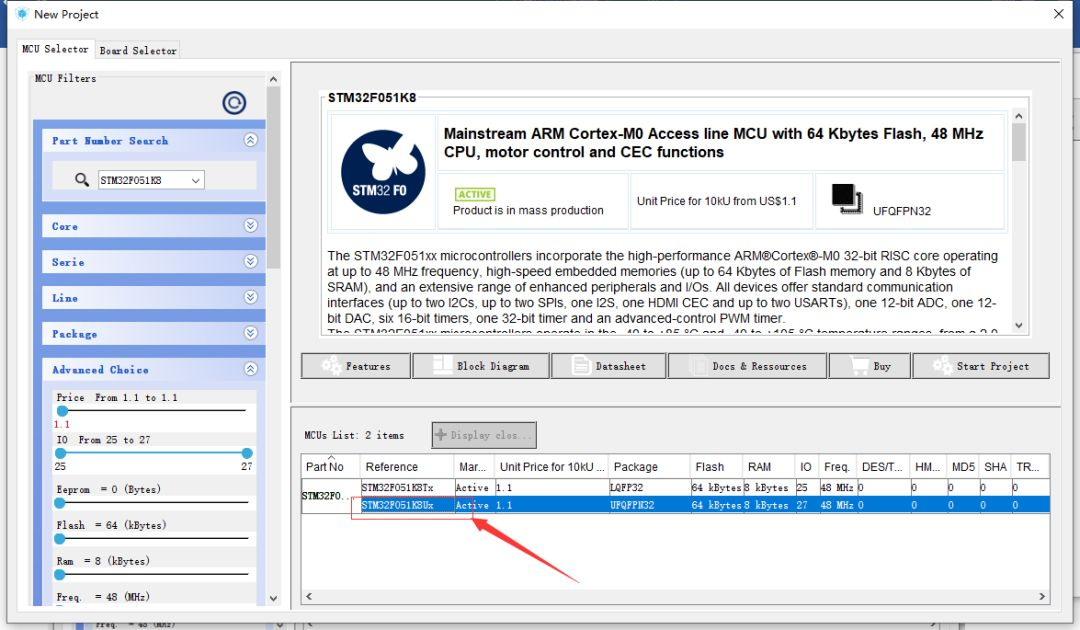Expand the Serie filter section
Viewport: 1080px width, 630px height.
pos(251,262)
